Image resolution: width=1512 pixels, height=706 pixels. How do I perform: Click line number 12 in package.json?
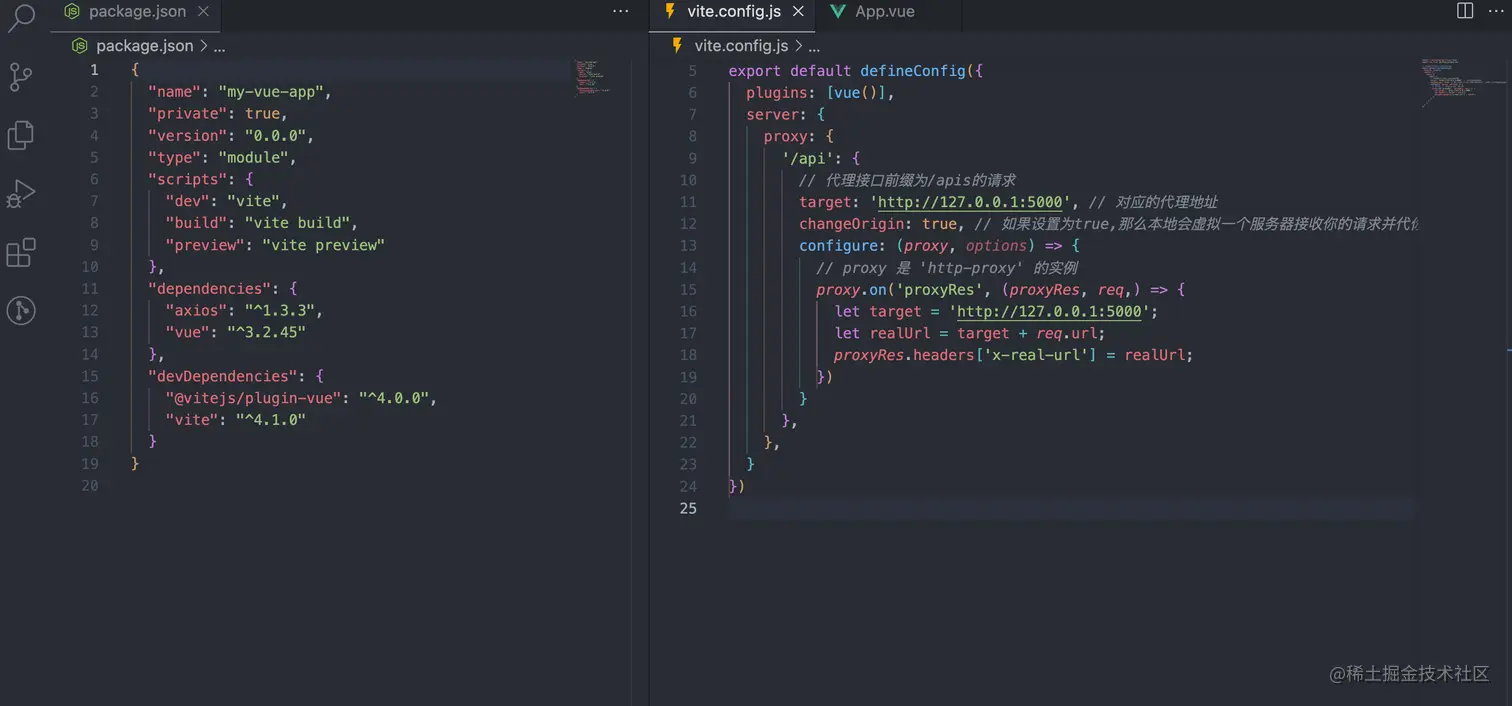pos(90,310)
